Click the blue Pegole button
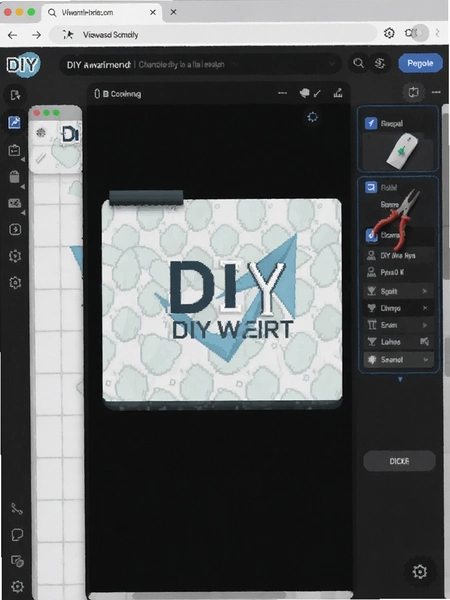 (420, 63)
